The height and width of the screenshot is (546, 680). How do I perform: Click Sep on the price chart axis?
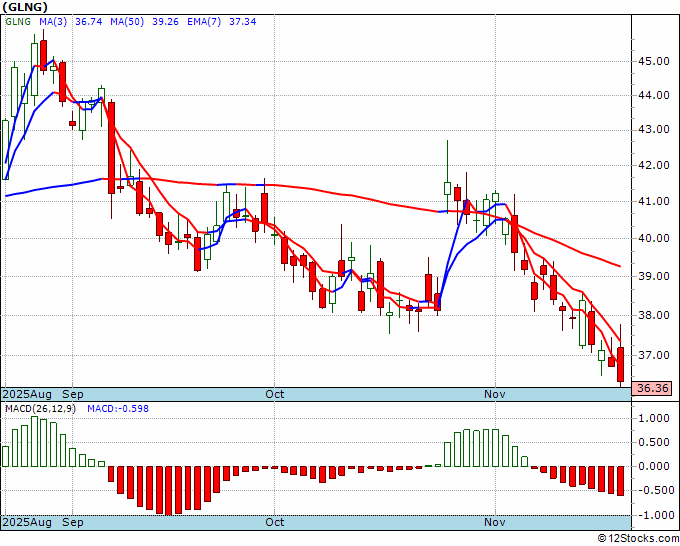click(x=73, y=394)
